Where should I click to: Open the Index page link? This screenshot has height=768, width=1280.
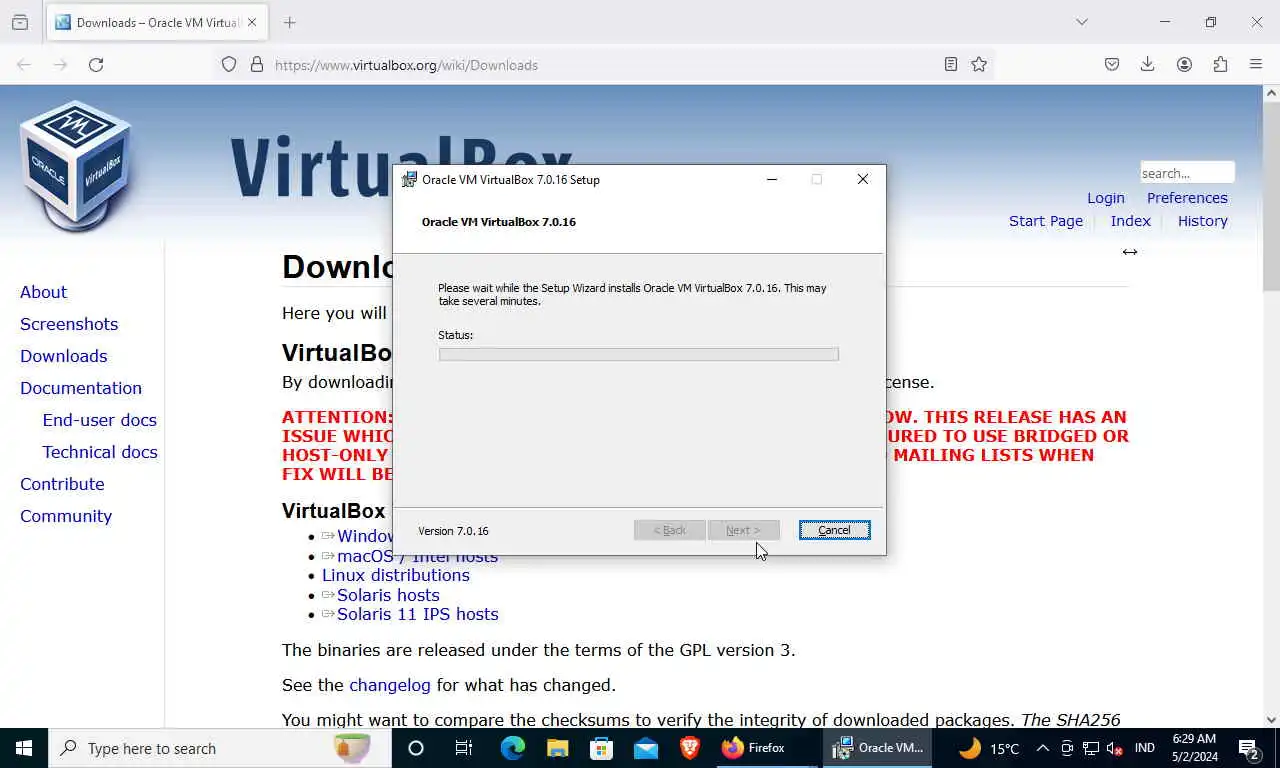click(x=1131, y=221)
